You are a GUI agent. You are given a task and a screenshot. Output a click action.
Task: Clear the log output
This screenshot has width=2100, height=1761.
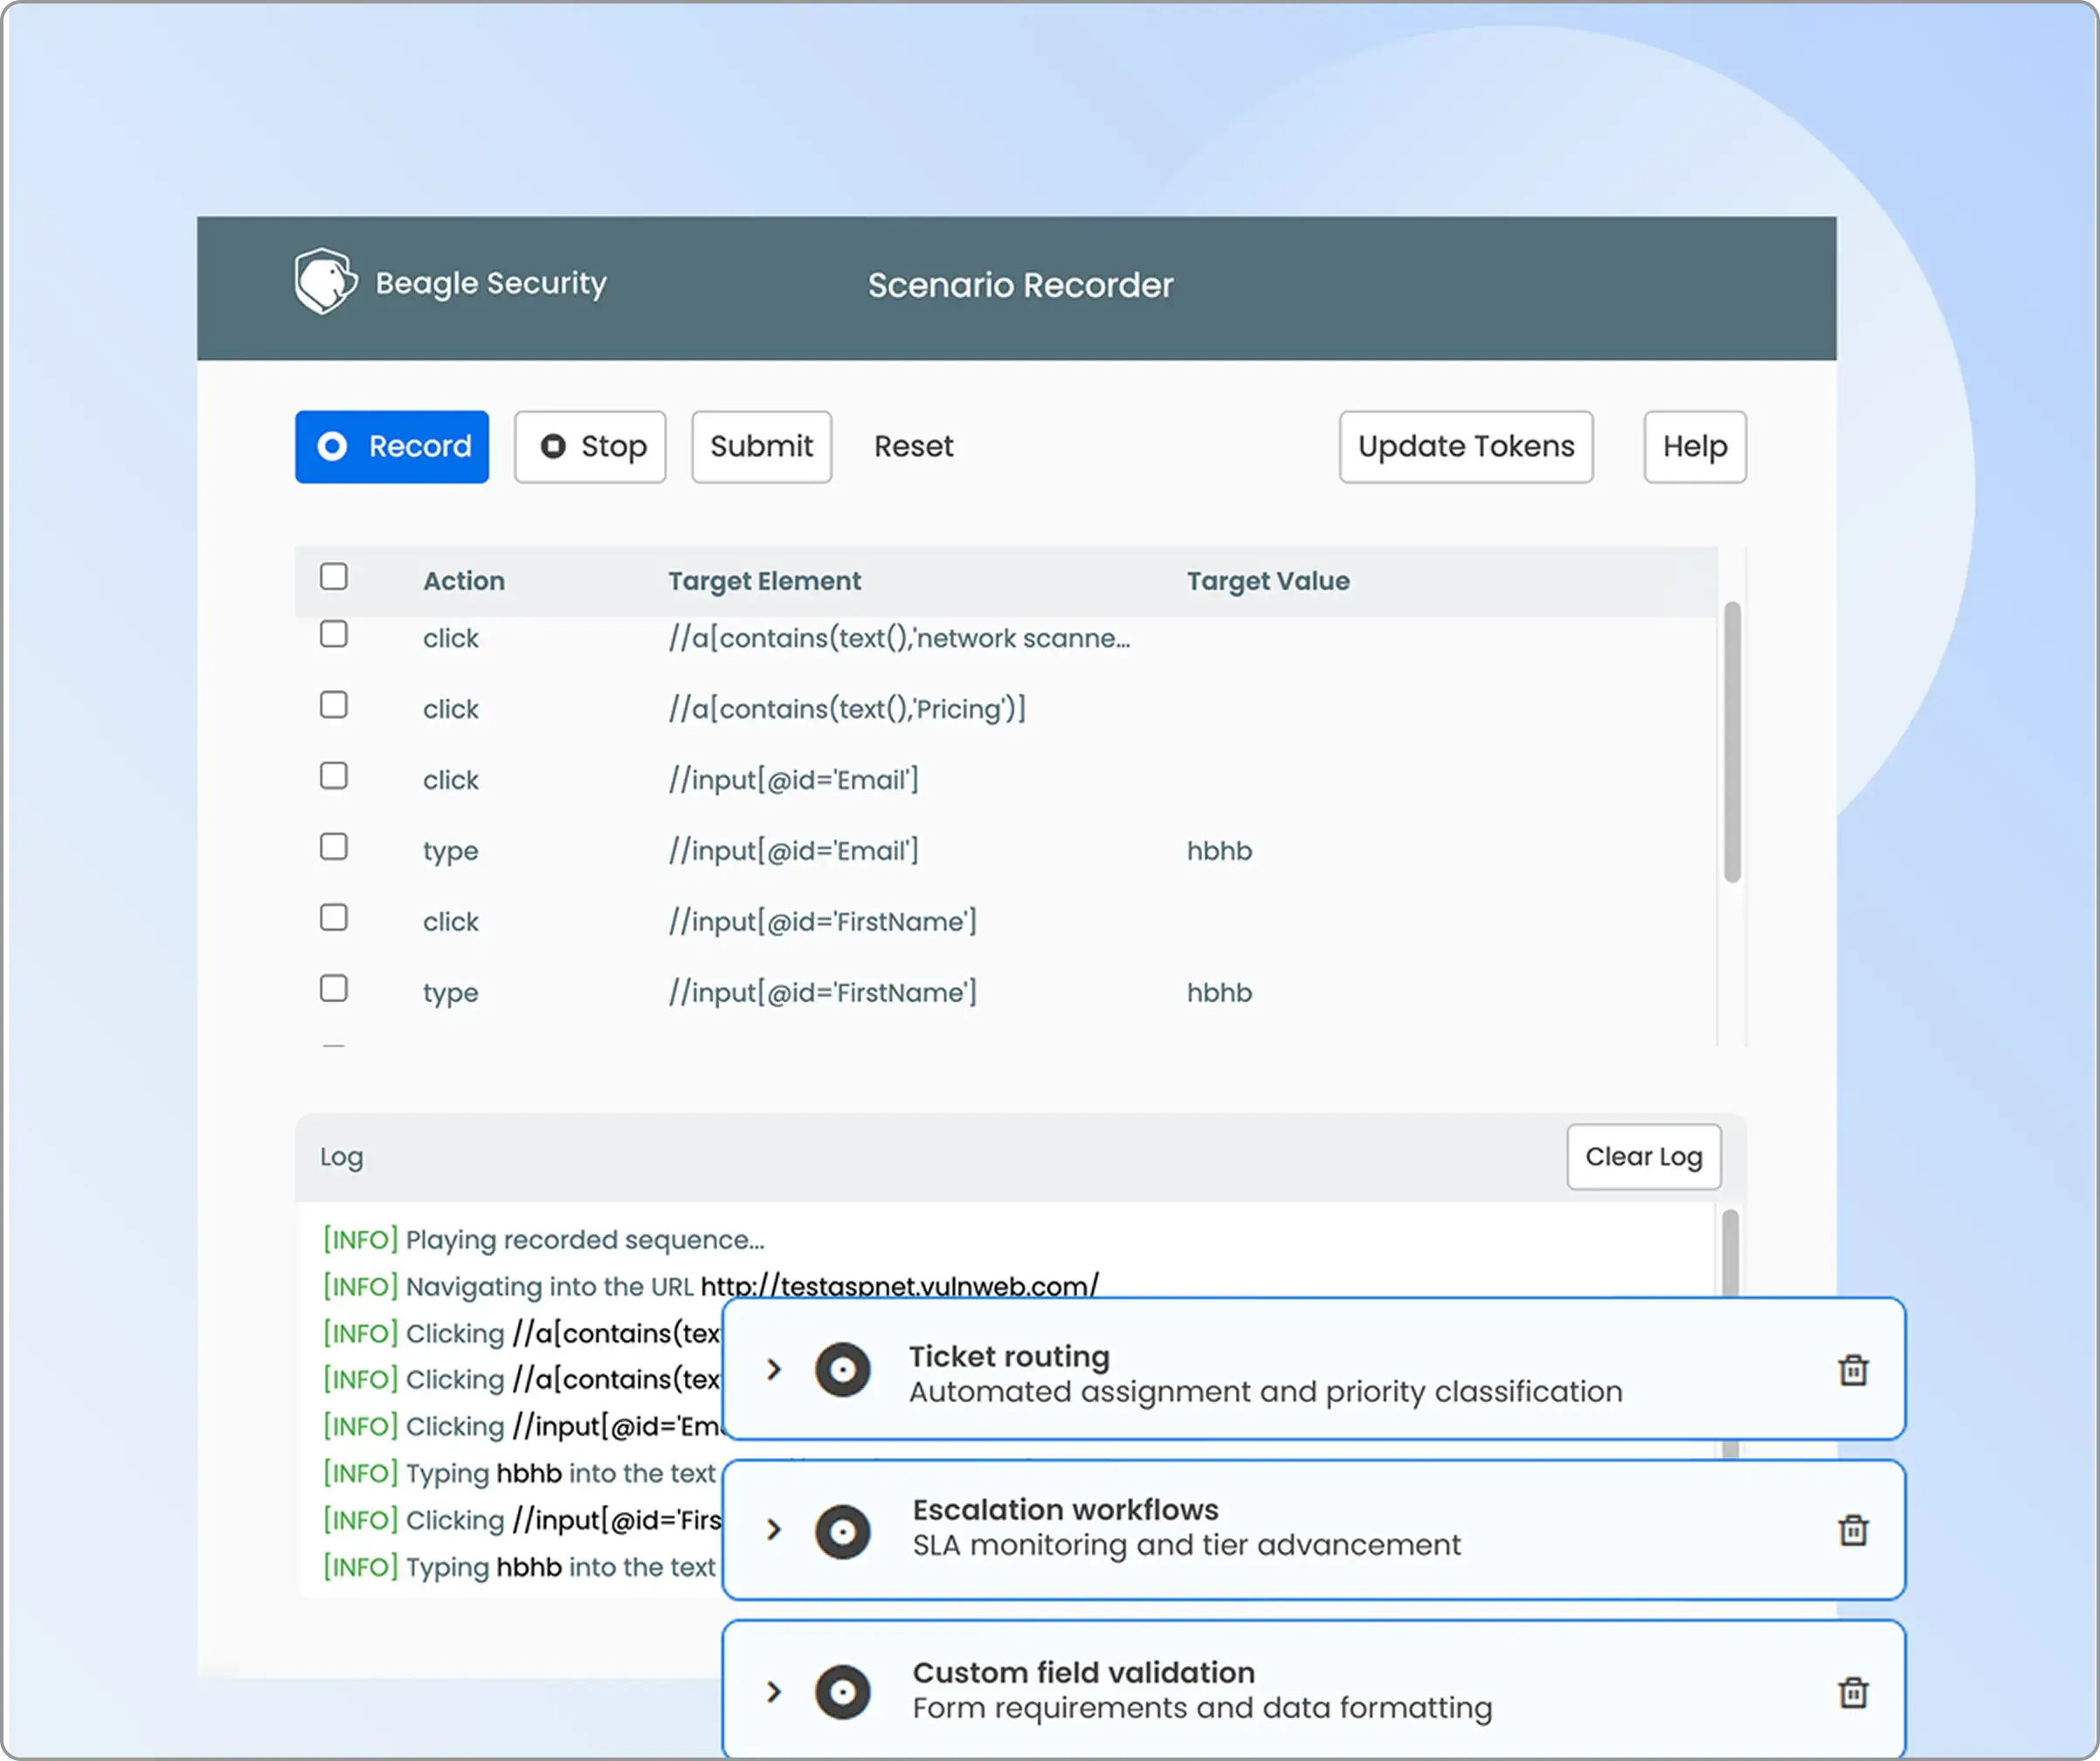coord(1643,1157)
